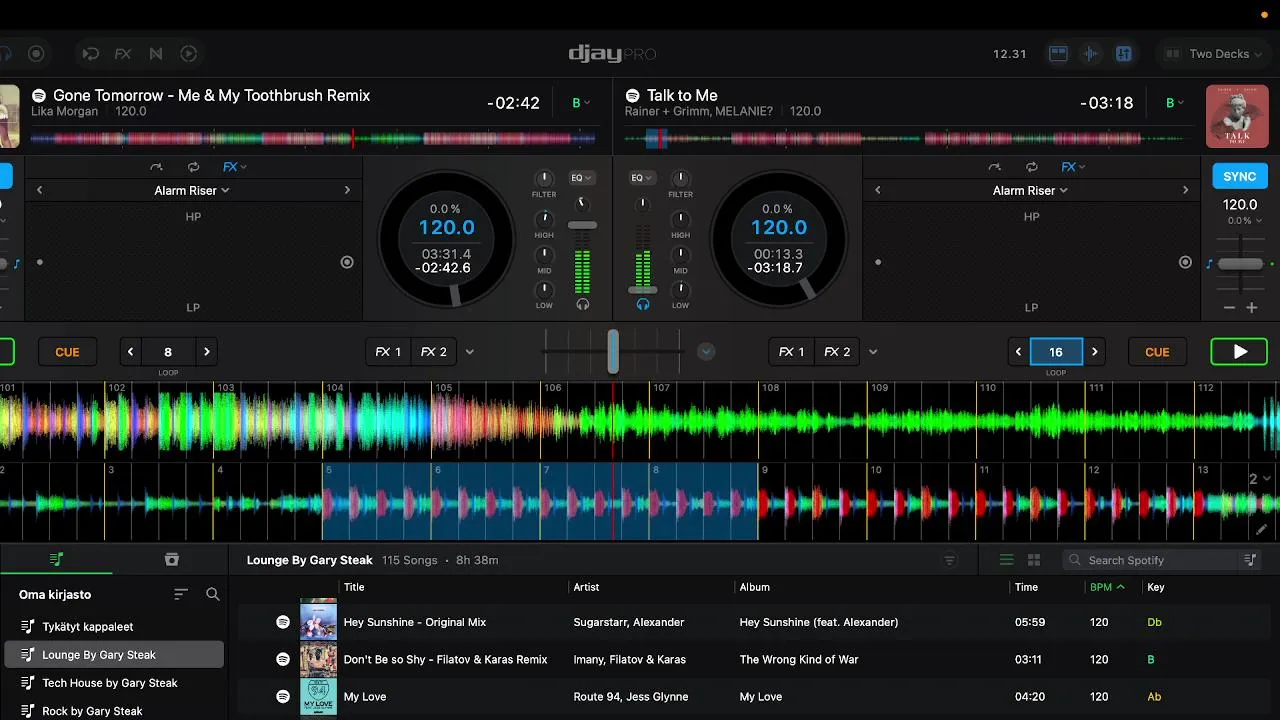Click the sort icon beside Oma kirjasto

pyautogui.click(x=181, y=594)
